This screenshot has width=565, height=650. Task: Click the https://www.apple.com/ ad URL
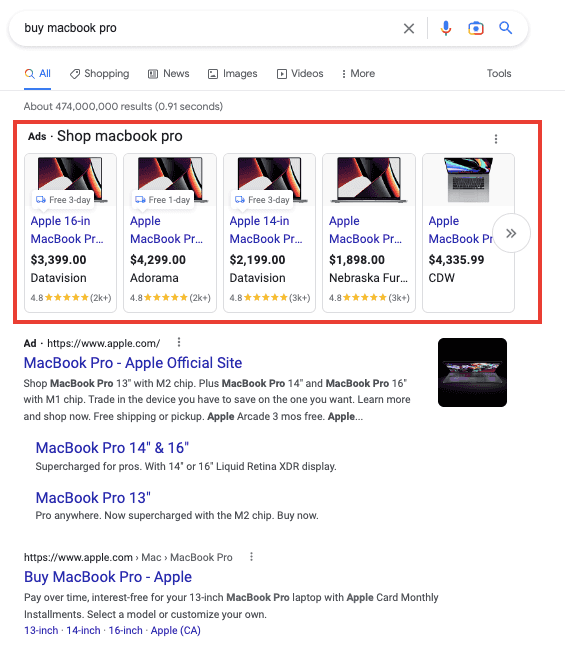point(104,343)
